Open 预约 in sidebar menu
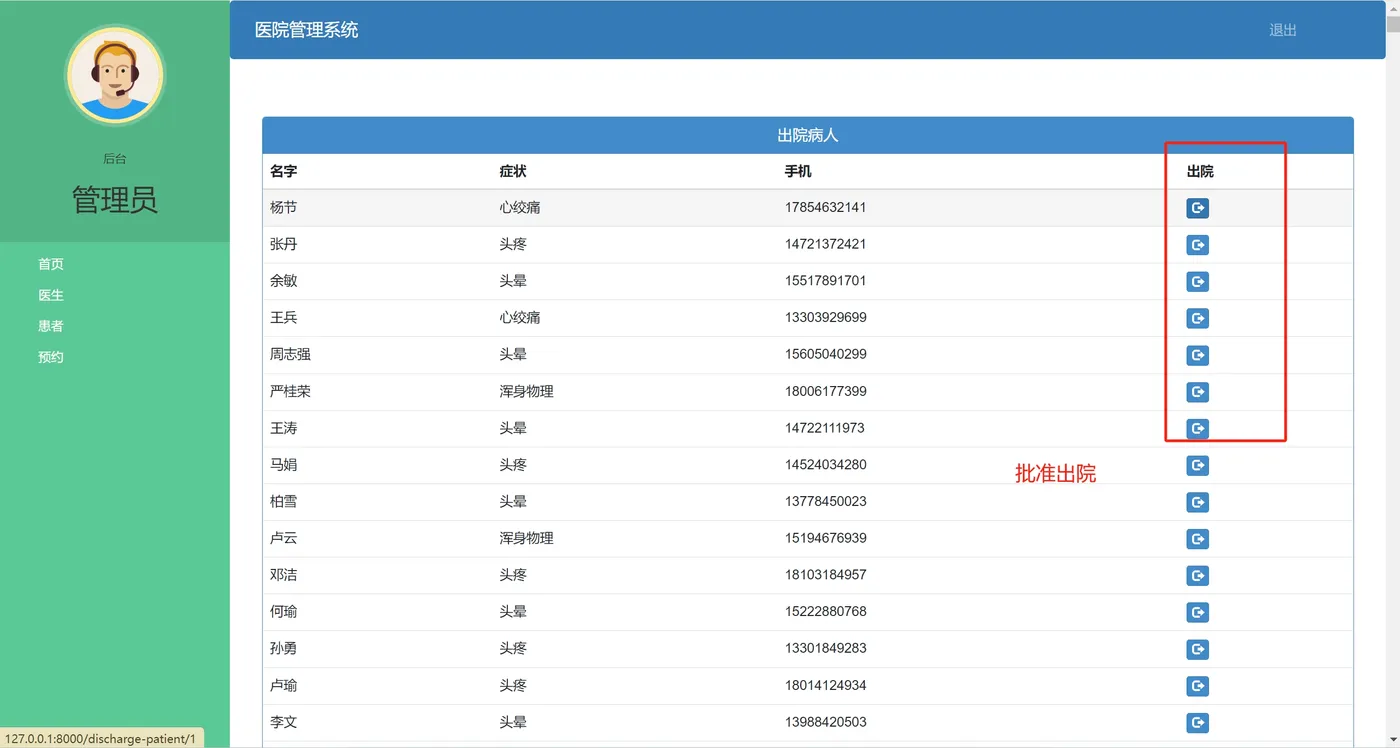 [51, 357]
